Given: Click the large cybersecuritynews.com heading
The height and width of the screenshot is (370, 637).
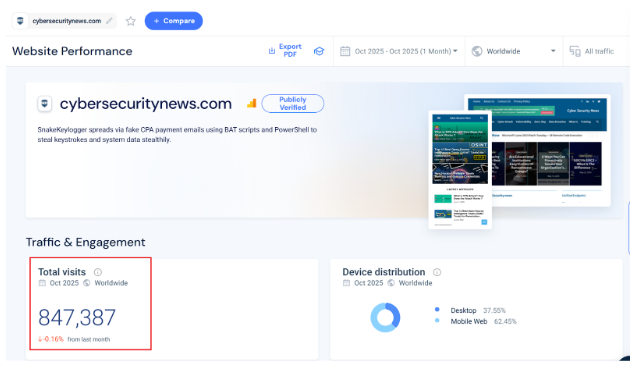Looking at the screenshot, I should click(x=146, y=104).
